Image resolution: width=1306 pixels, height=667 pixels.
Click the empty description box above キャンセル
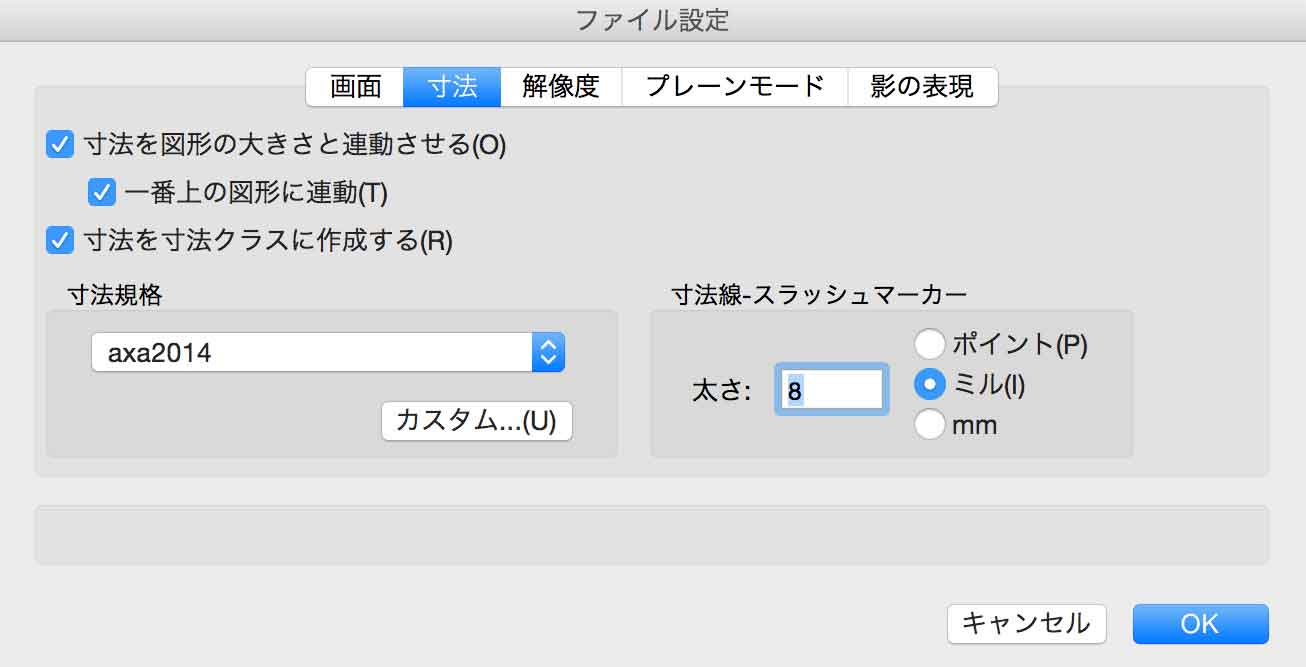(x=652, y=535)
